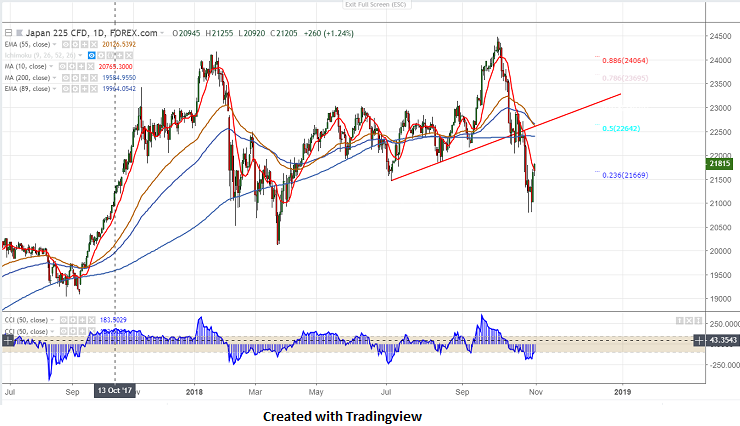Remove the CCI indicator showing 183.5029
Image resolution: width=740 pixels, height=426 pixels.
92,320
